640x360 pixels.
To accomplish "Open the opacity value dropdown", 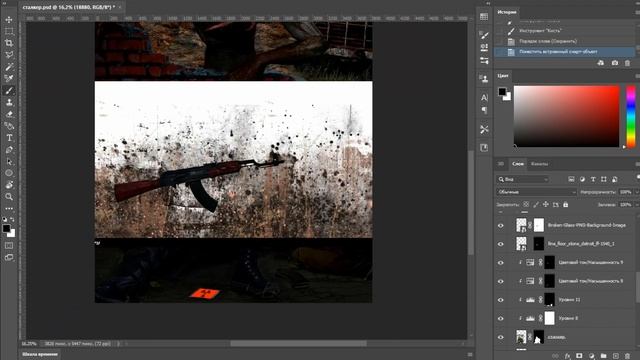I will point(636,192).
